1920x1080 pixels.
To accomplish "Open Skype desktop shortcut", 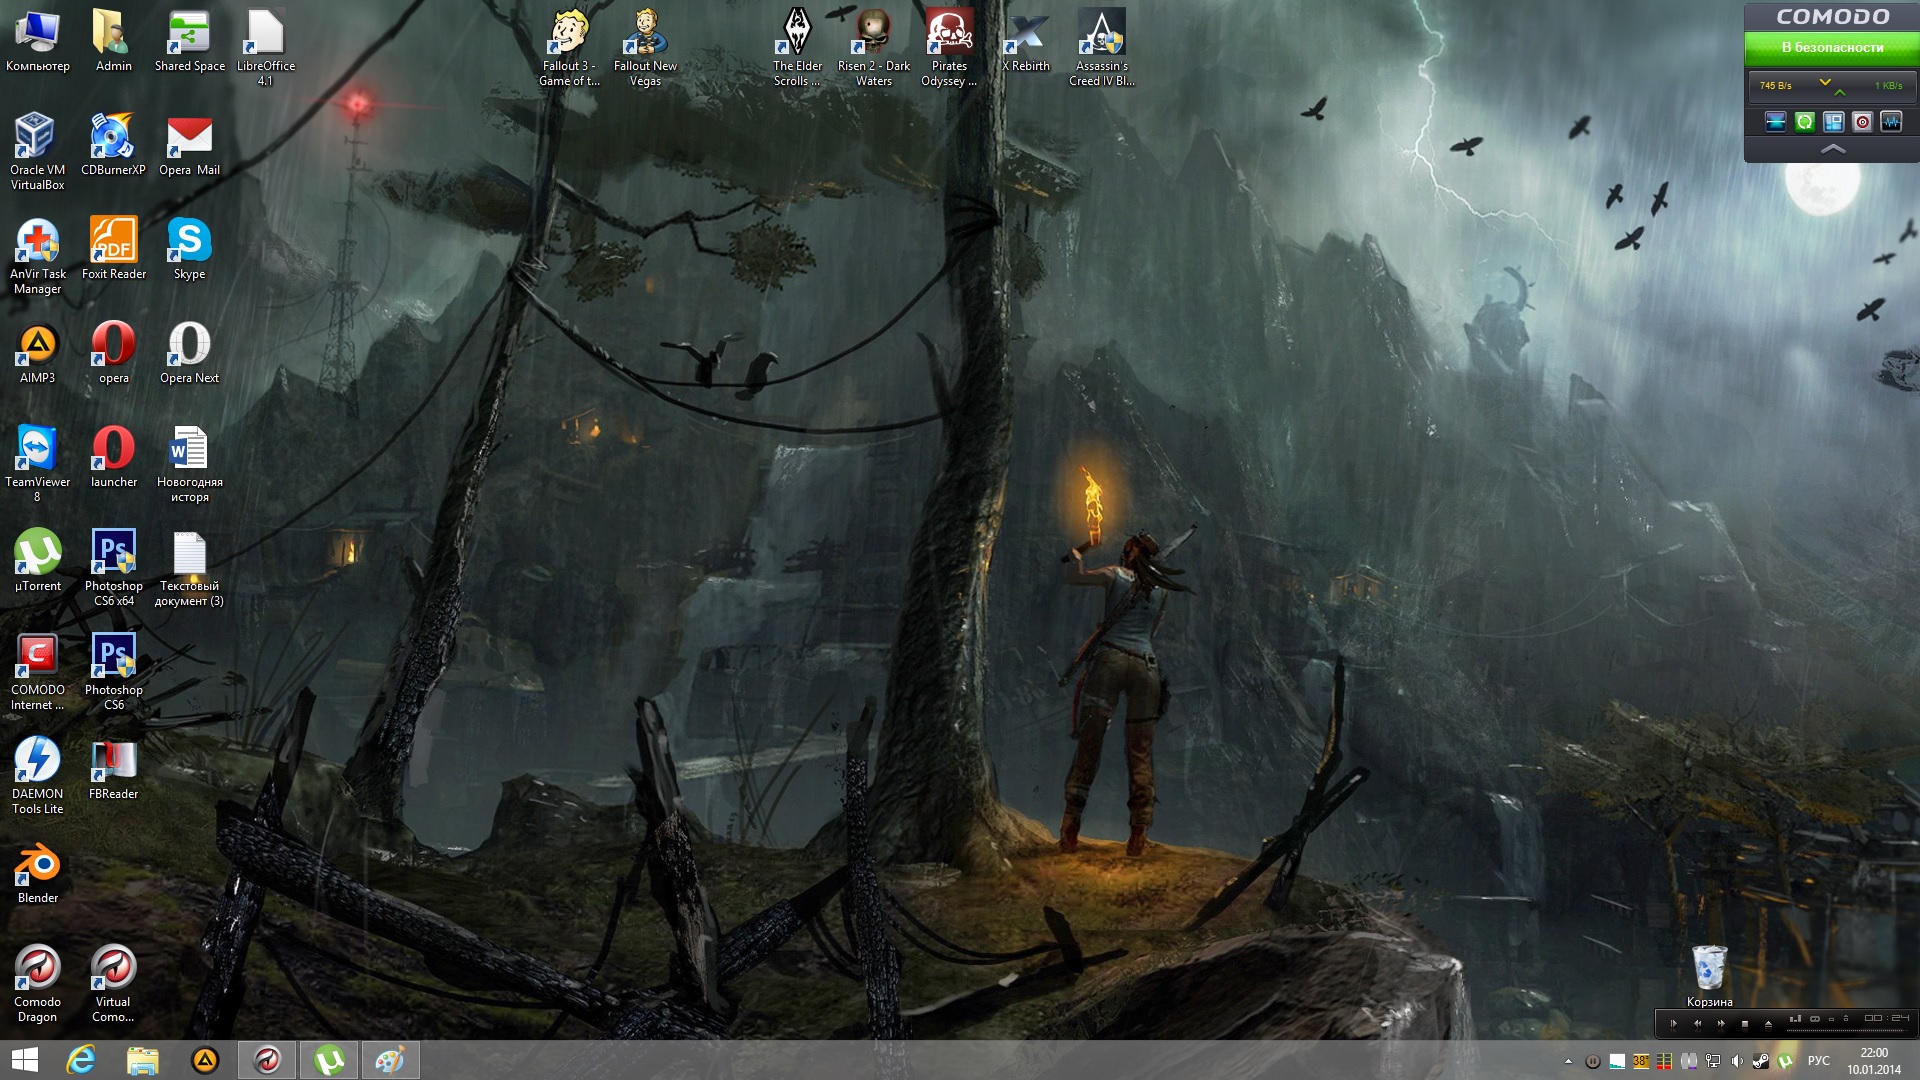I will click(189, 241).
